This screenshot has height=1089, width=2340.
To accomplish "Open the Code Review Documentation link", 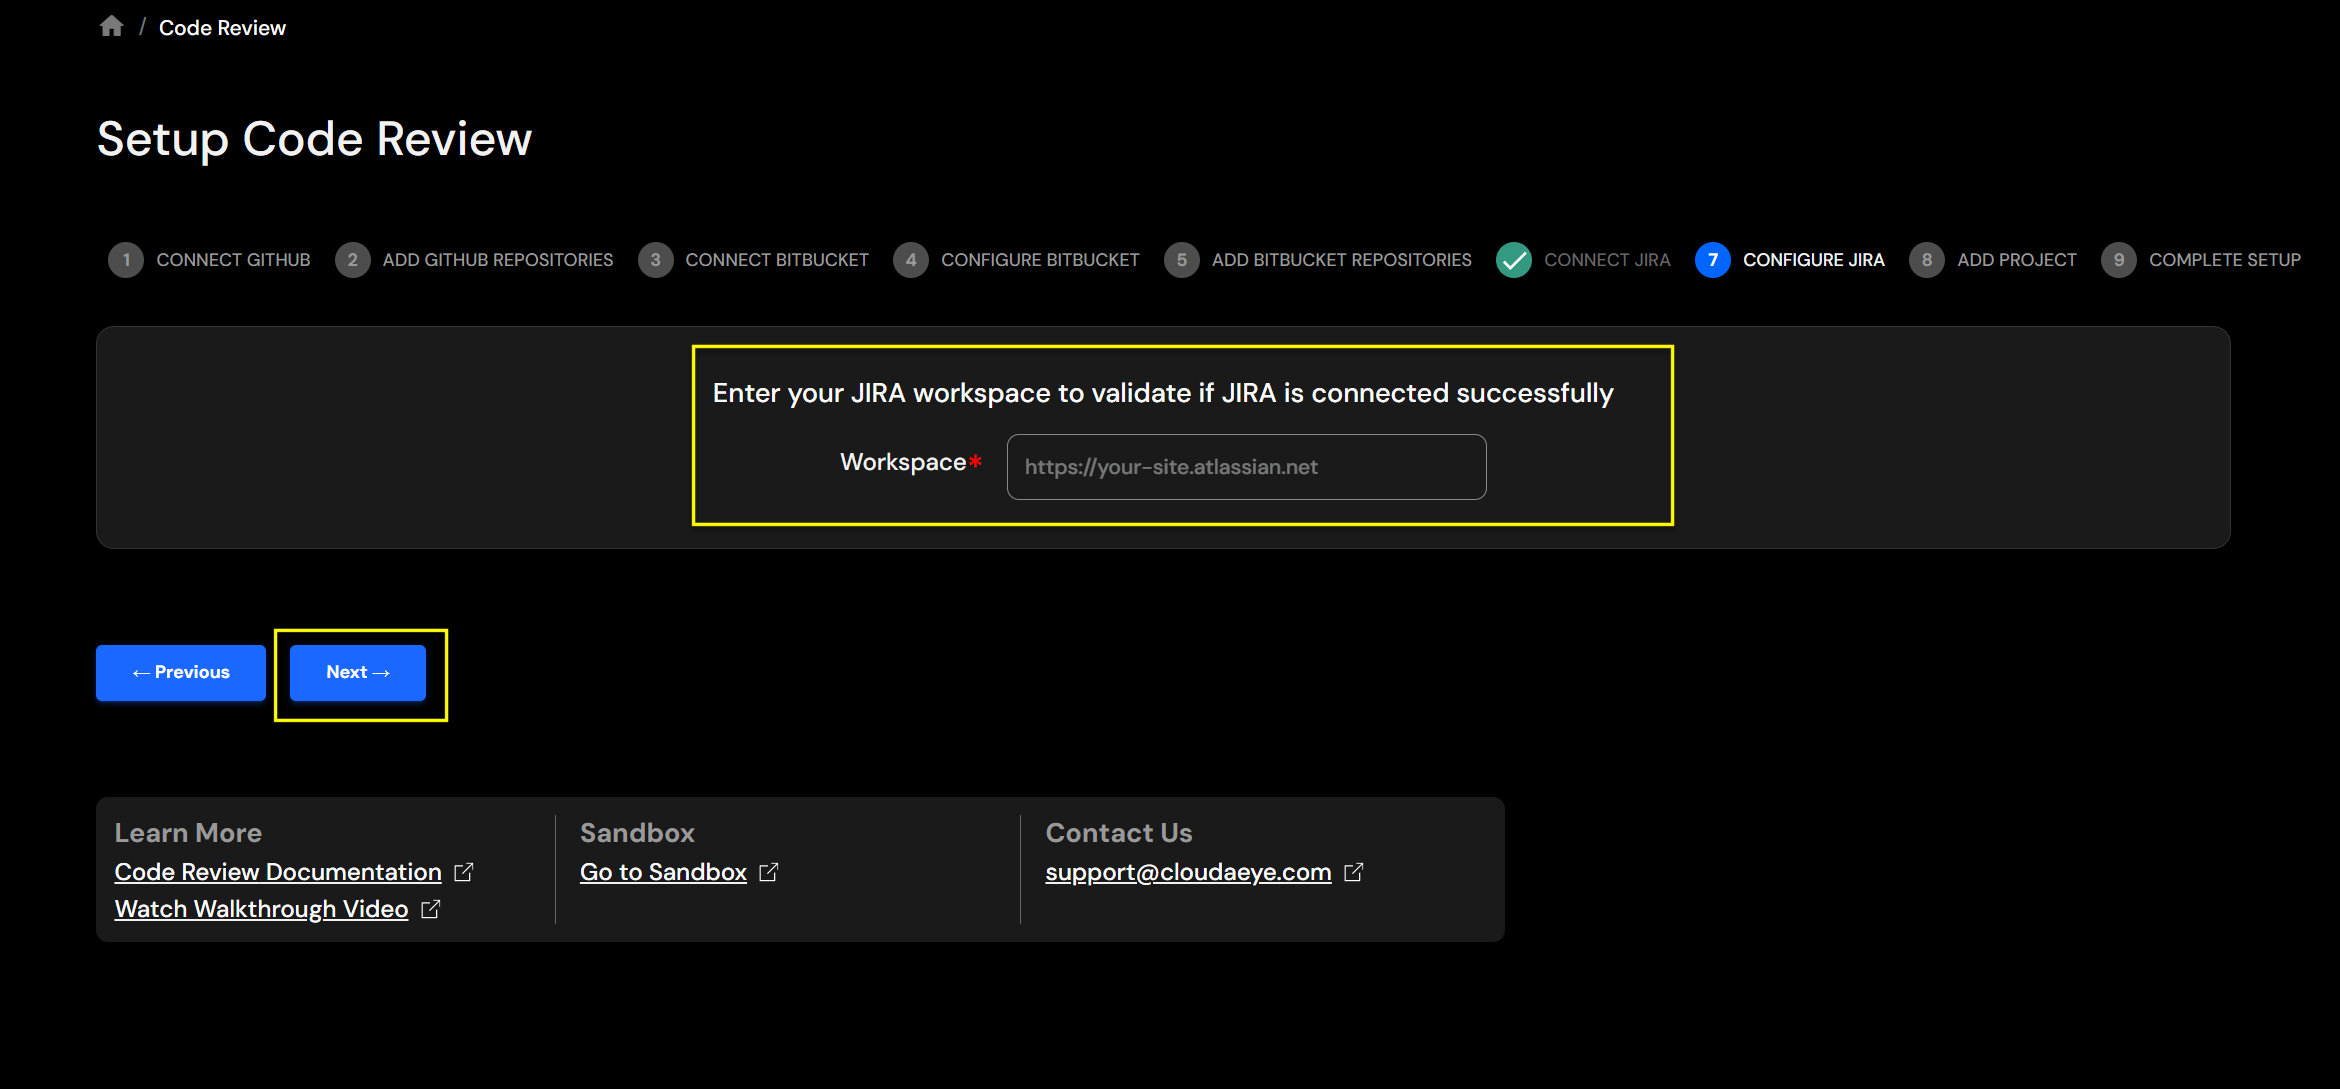I will [278, 872].
